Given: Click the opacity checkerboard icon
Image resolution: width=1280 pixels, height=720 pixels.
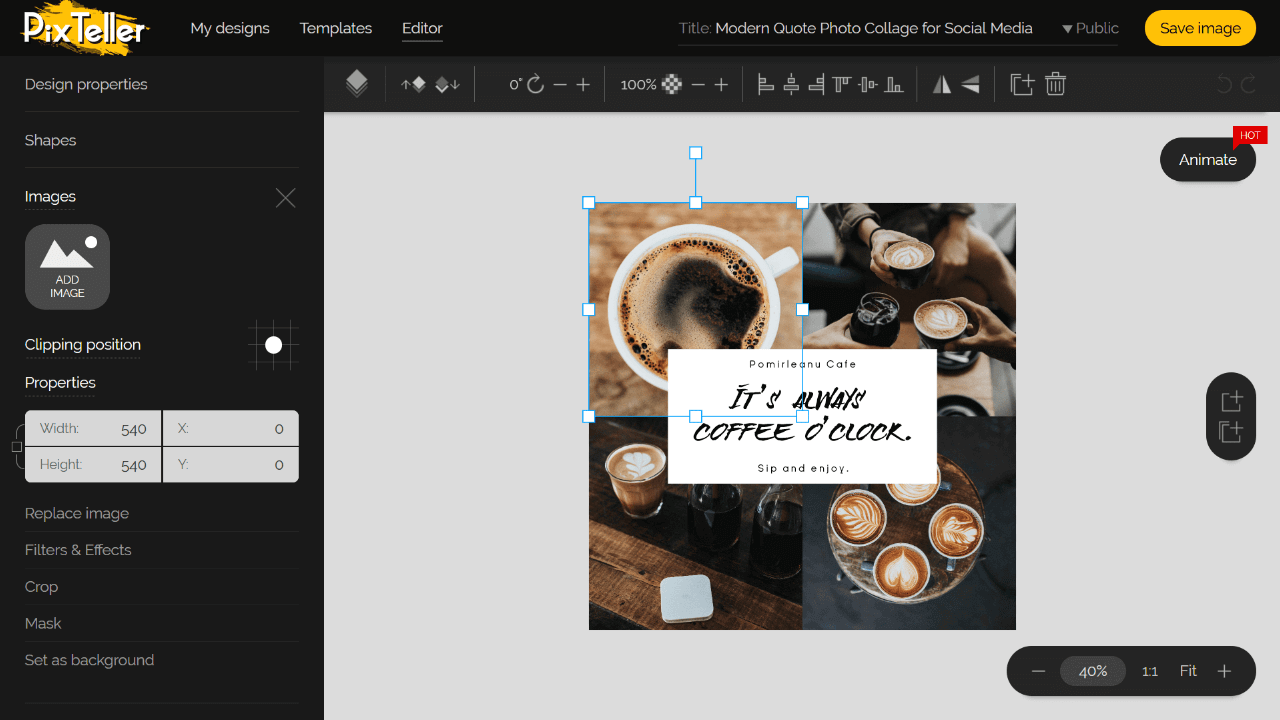Looking at the screenshot, I should point(672,85).
